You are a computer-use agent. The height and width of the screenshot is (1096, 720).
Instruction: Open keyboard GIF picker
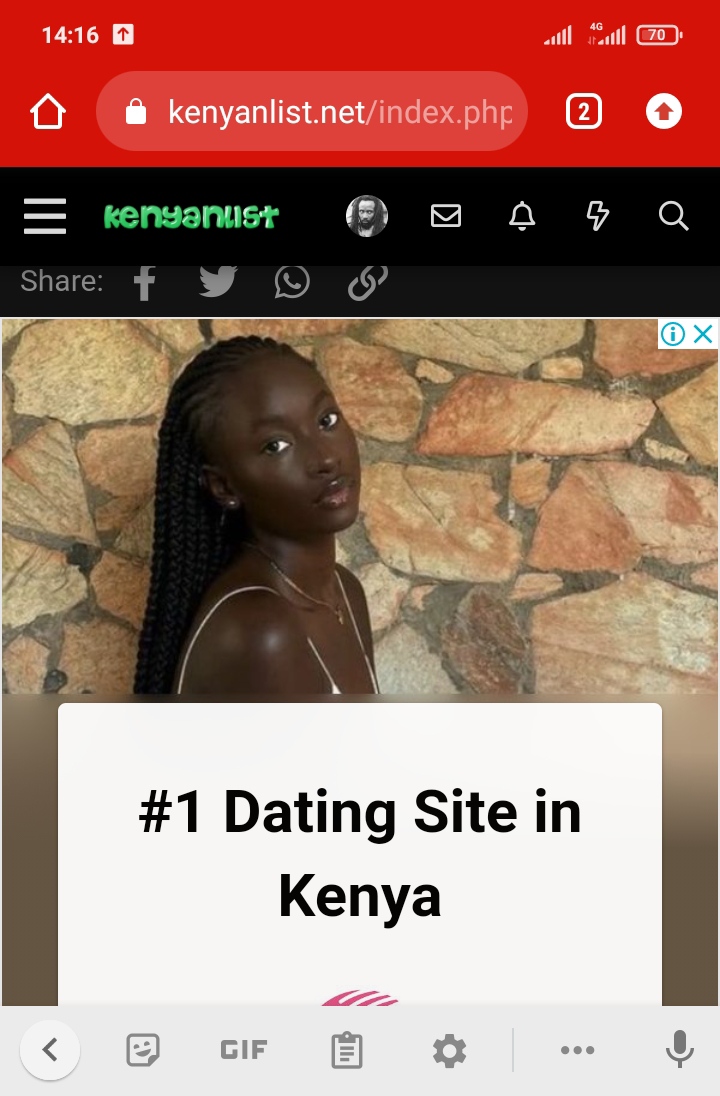pos(243,1050)
